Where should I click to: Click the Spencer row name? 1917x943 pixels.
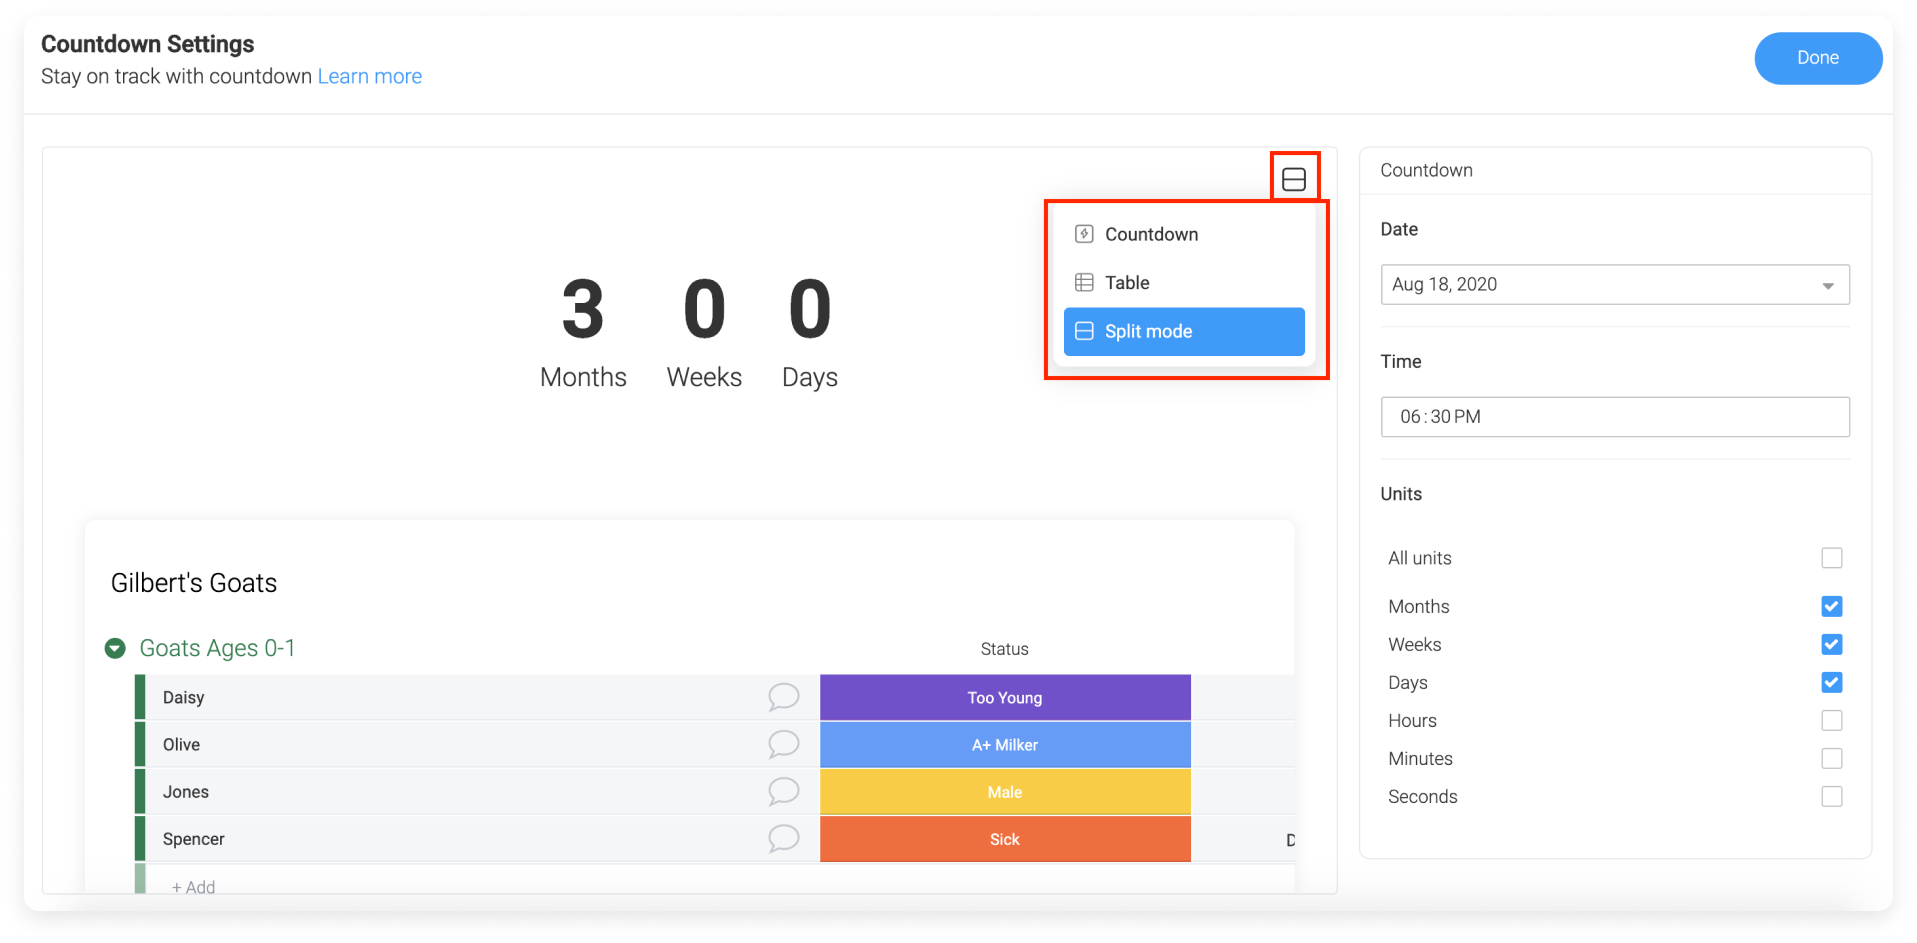193,838
